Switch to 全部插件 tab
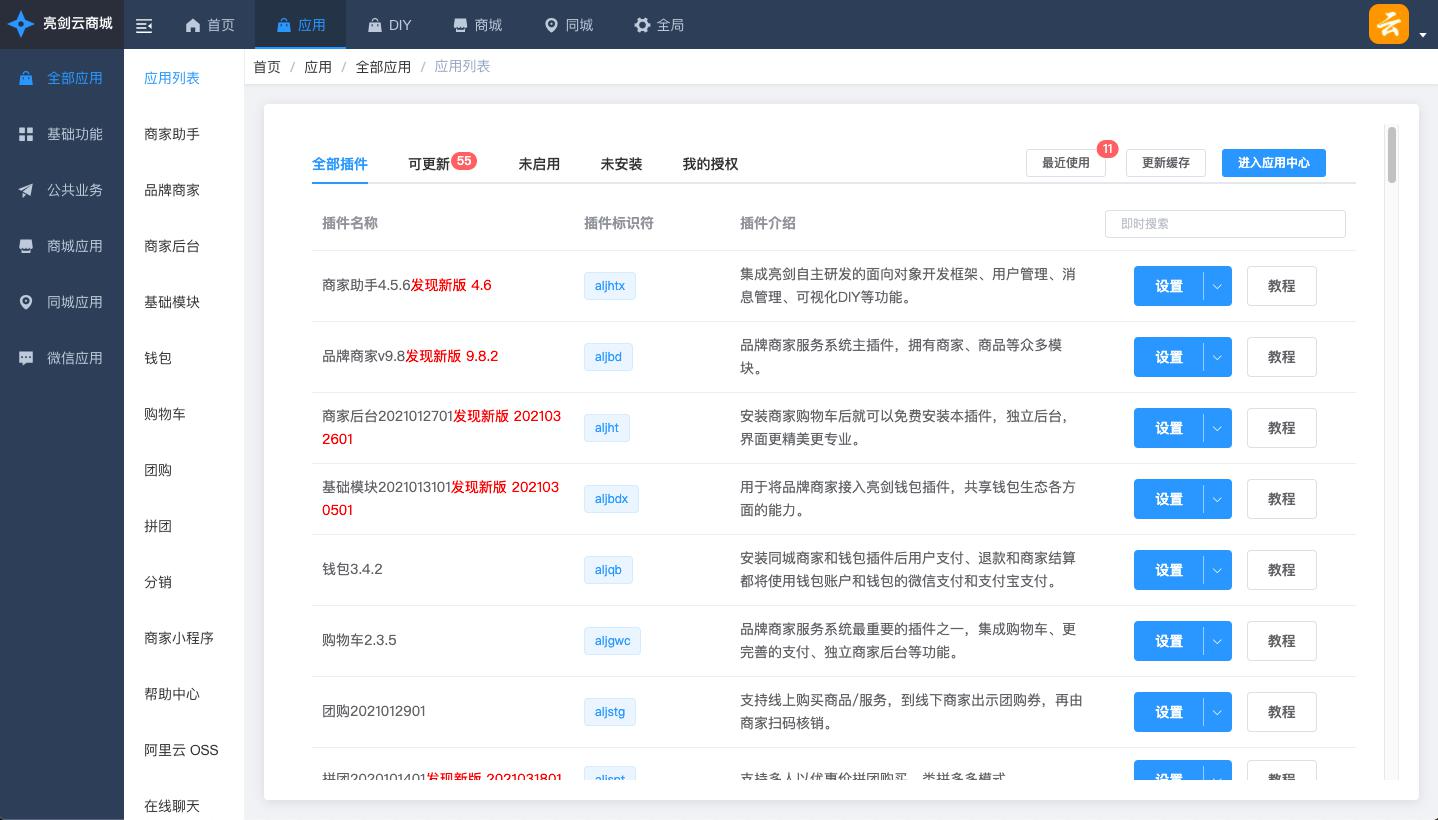Screen dimensions: 1438x820 point(340,164)
